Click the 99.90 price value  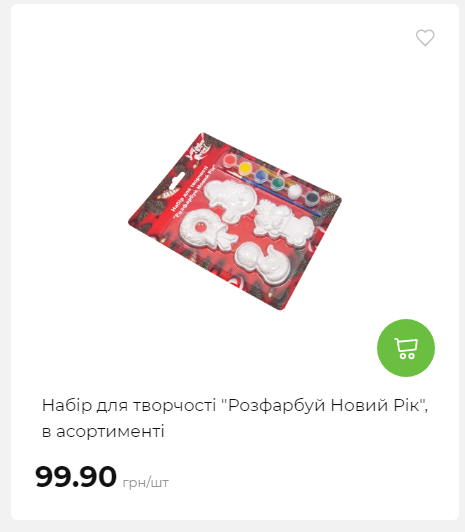76,476
